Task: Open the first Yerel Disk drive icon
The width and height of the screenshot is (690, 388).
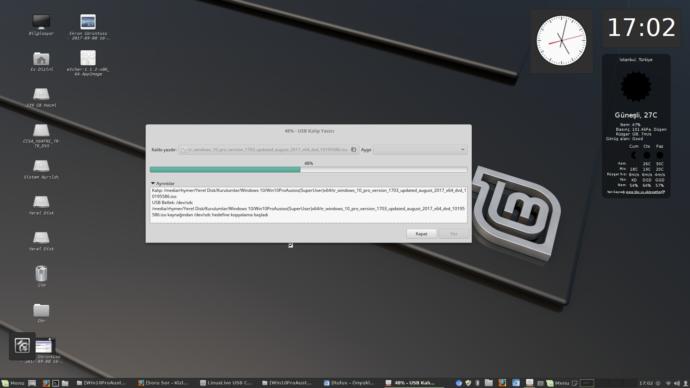Action: click(41, 202)
